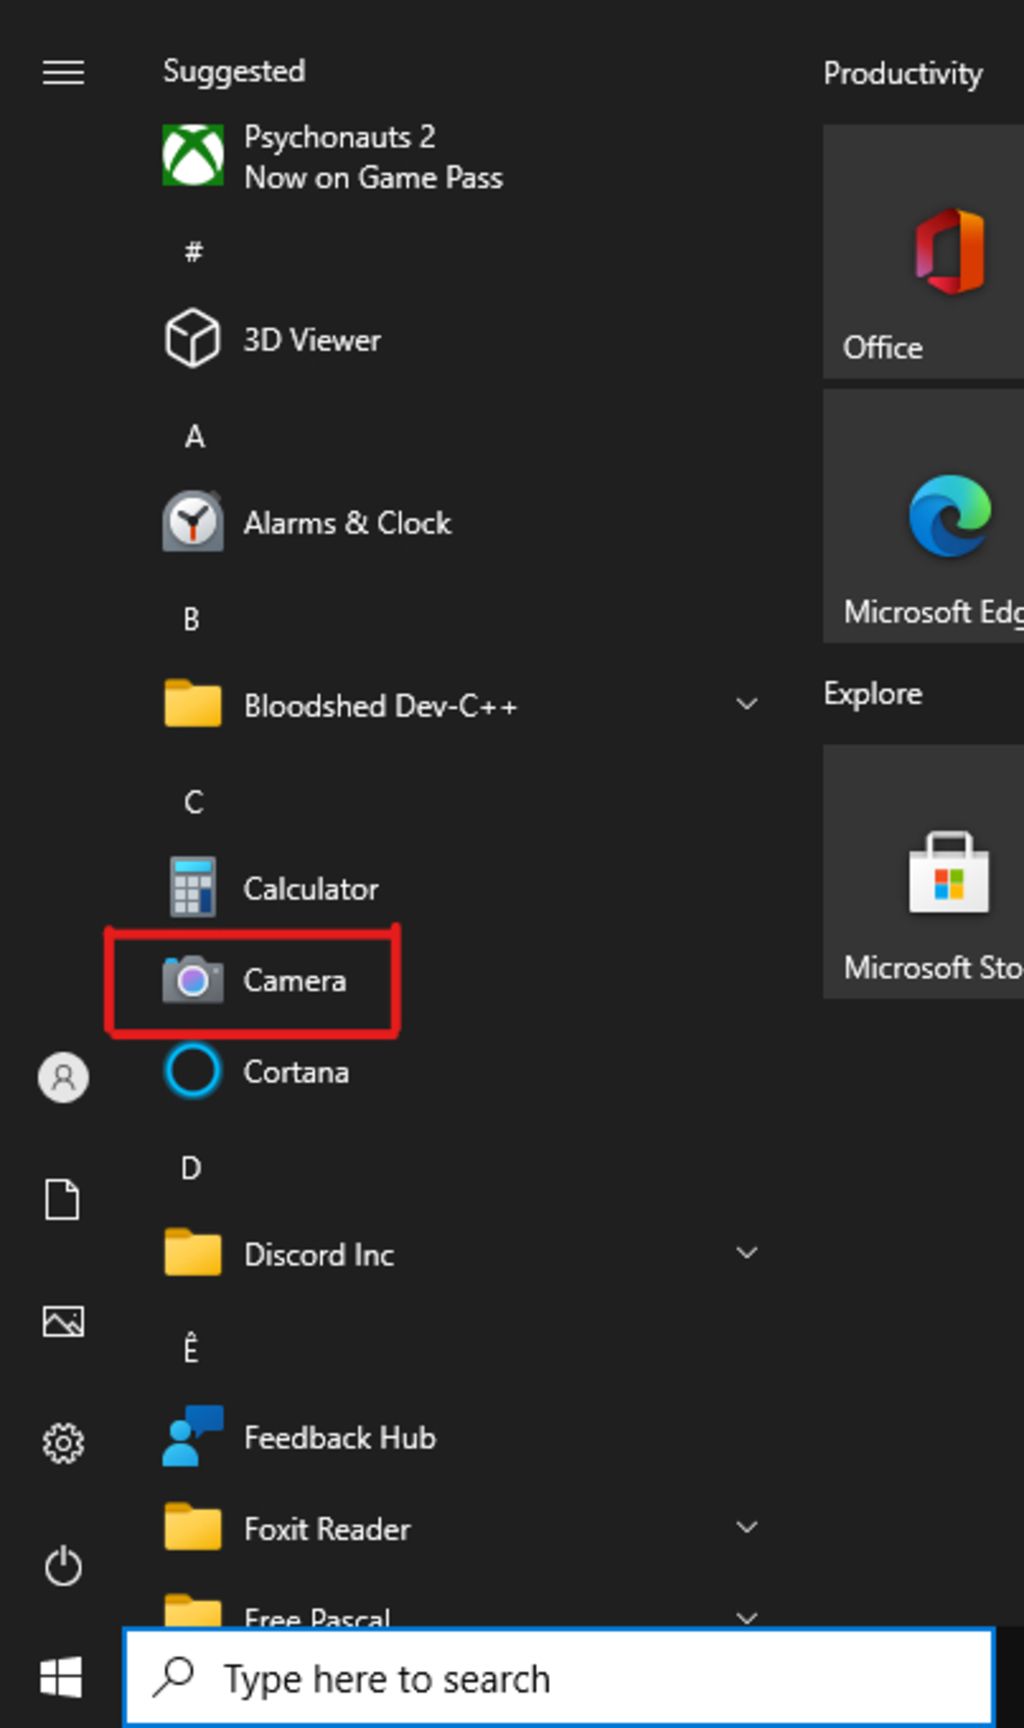Click the 'Productivity' group heading
This screenshot has height=1728, width=1024.
pyautogui.click(x=902, y=73)
